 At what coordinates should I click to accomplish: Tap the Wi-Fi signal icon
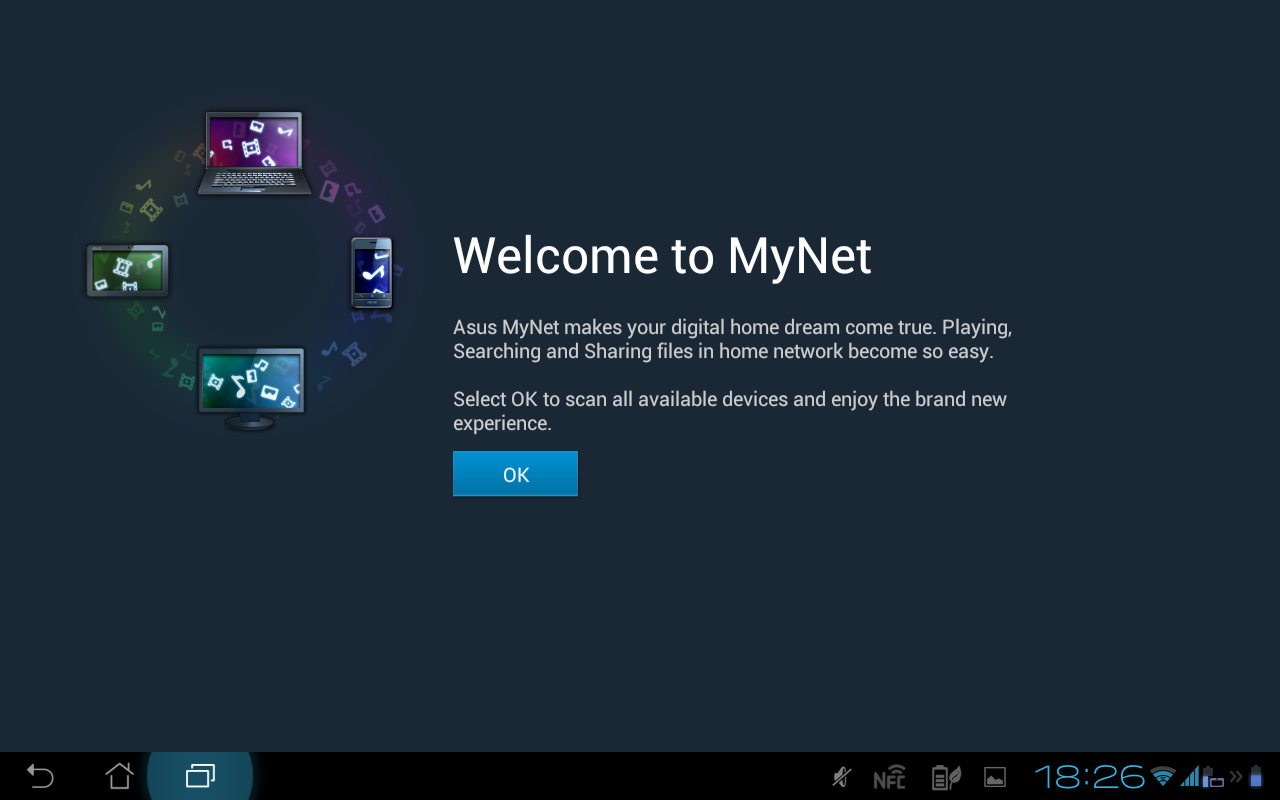1163,776
